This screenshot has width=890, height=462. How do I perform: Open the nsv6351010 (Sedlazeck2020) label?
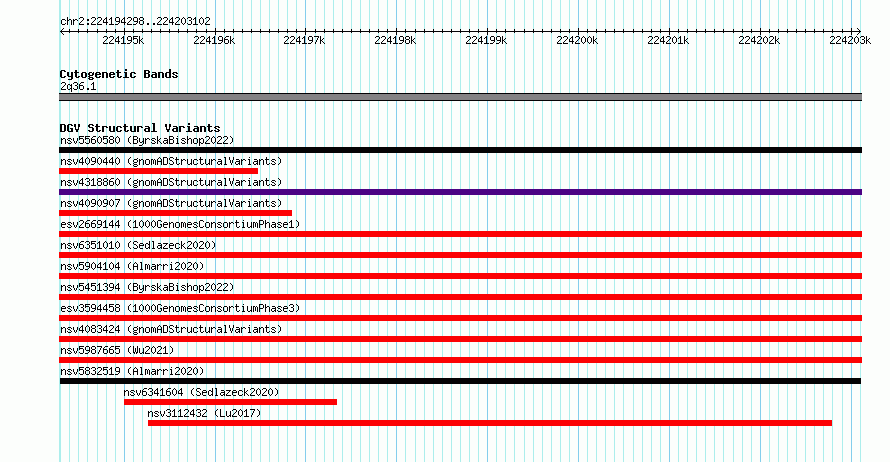[x=138, y=245]
